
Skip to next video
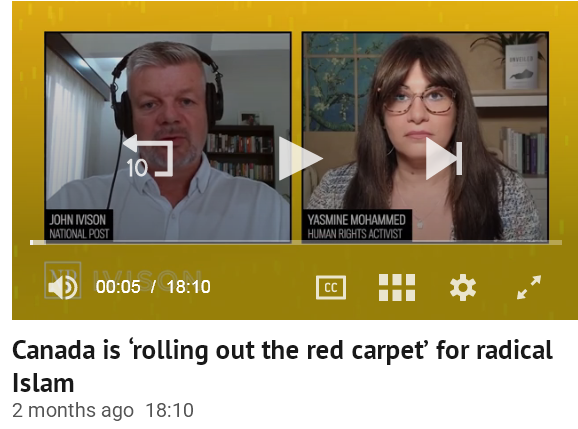tap(444, 158)
